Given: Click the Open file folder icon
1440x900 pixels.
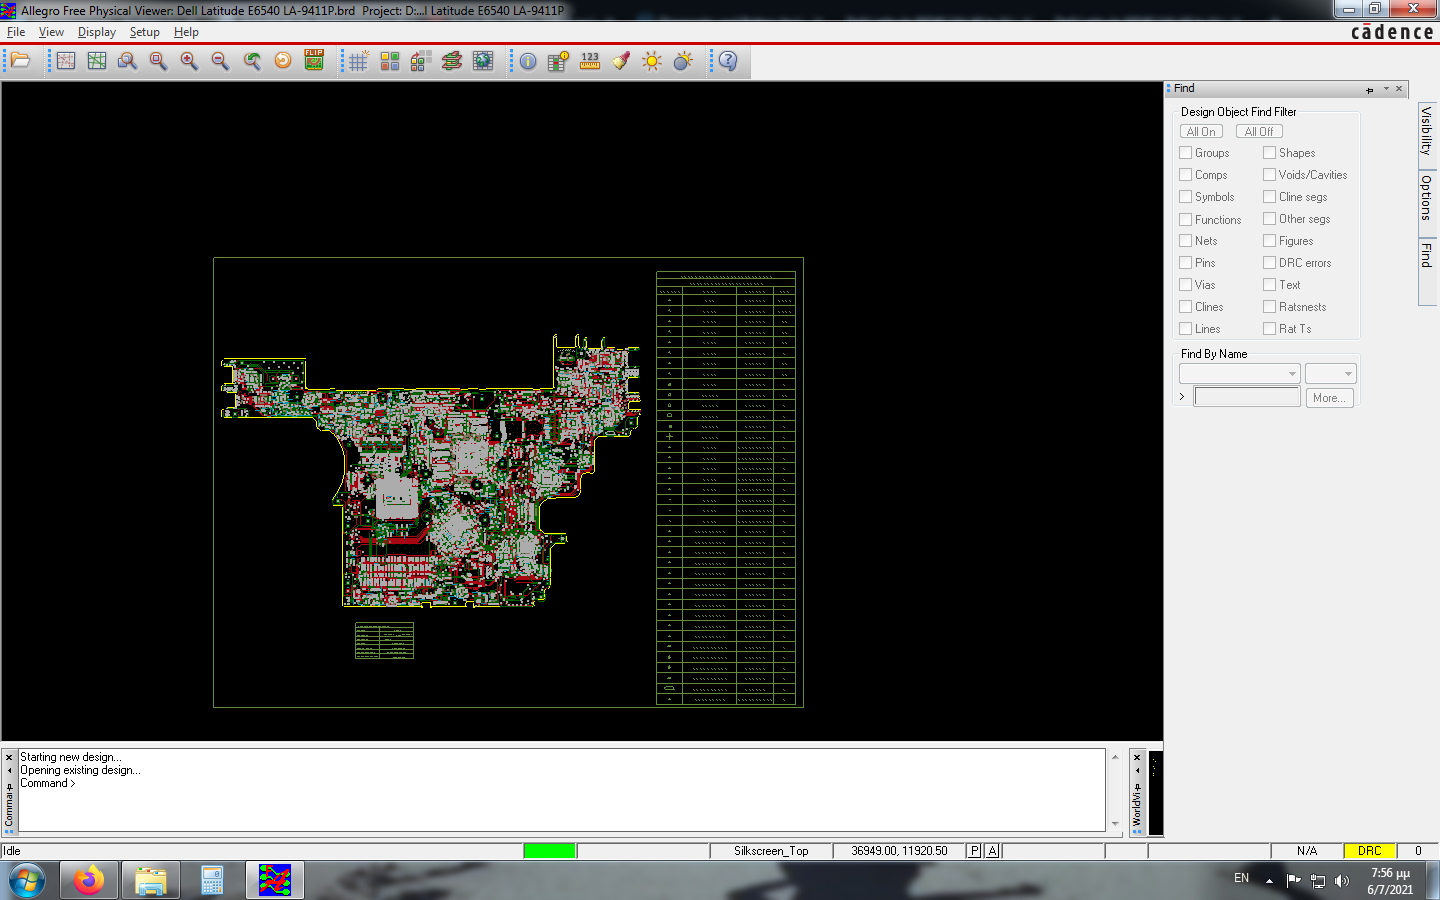Looking at the screenshot, I should coord(21,61).
